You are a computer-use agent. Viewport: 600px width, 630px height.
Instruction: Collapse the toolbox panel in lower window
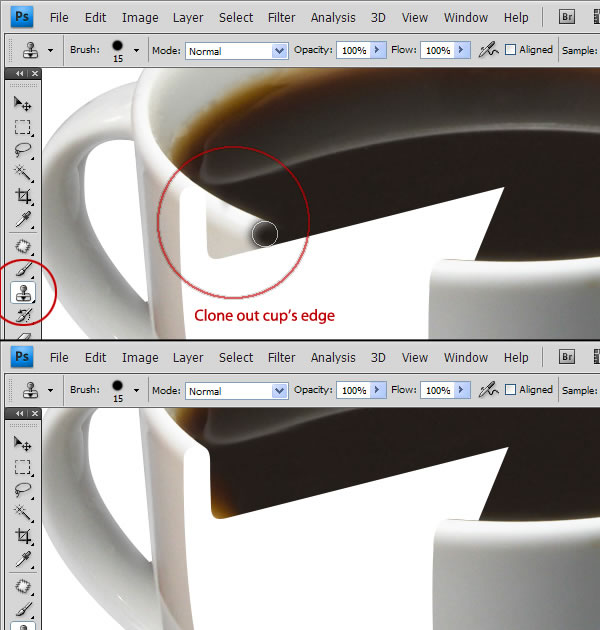(x=19, y=413)
